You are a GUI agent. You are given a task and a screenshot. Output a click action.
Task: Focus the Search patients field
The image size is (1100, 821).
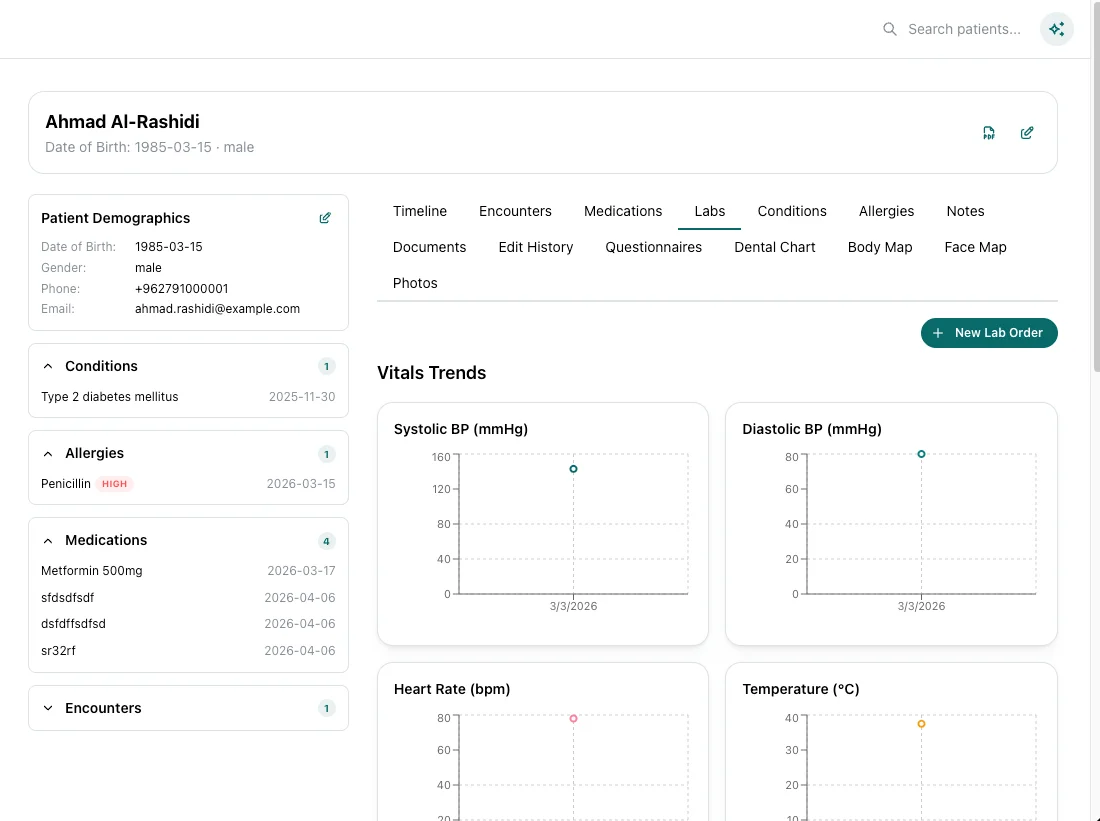[964, 29]
